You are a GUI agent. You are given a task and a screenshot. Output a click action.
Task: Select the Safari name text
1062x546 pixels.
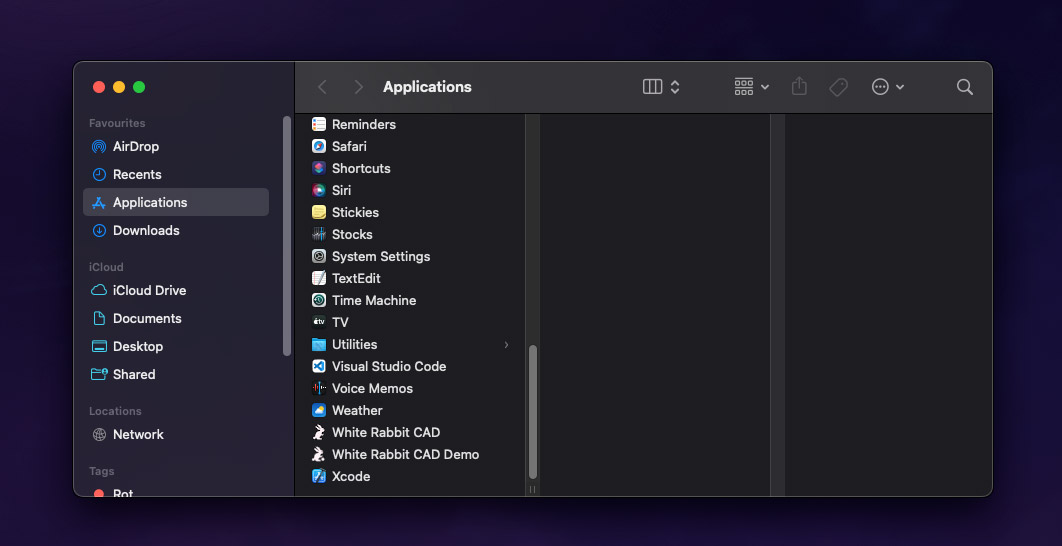(349, 146)
